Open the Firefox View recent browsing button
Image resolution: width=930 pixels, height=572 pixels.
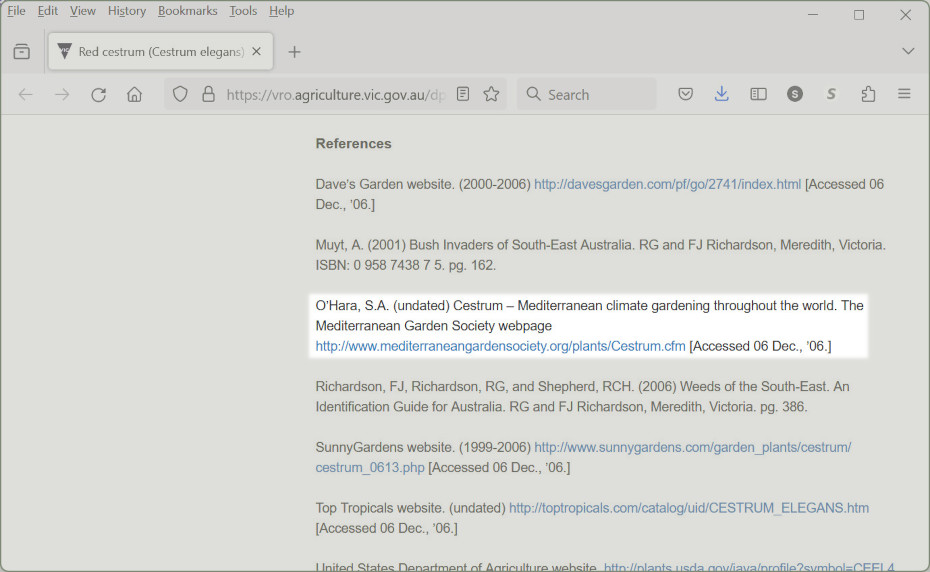click(x=22, y=51)
